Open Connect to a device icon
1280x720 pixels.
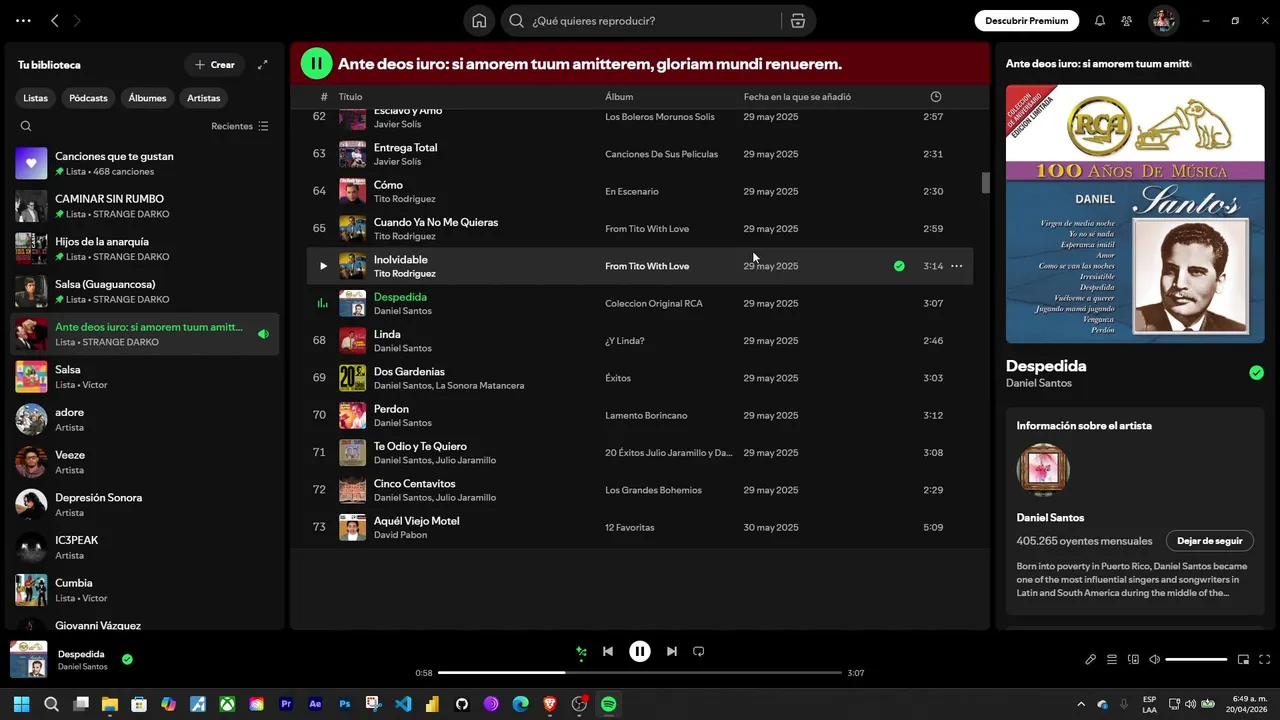pyautogui.click(x=1133, y=660)
